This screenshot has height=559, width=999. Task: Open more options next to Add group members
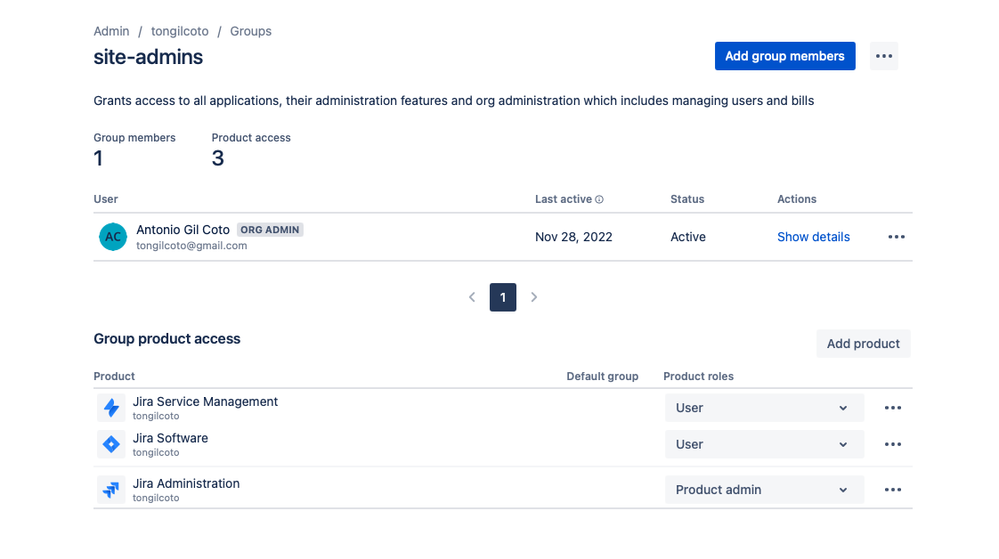[883, 56]
